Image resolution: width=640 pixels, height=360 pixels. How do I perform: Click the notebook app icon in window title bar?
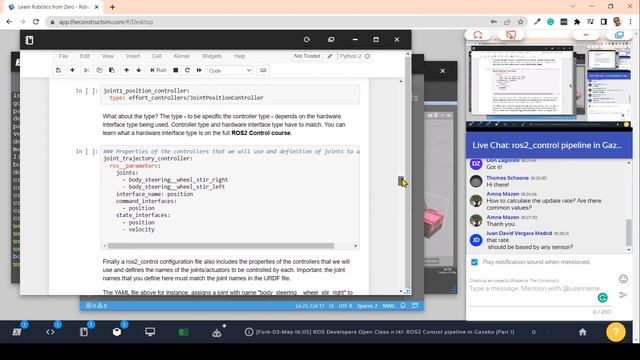29,40
